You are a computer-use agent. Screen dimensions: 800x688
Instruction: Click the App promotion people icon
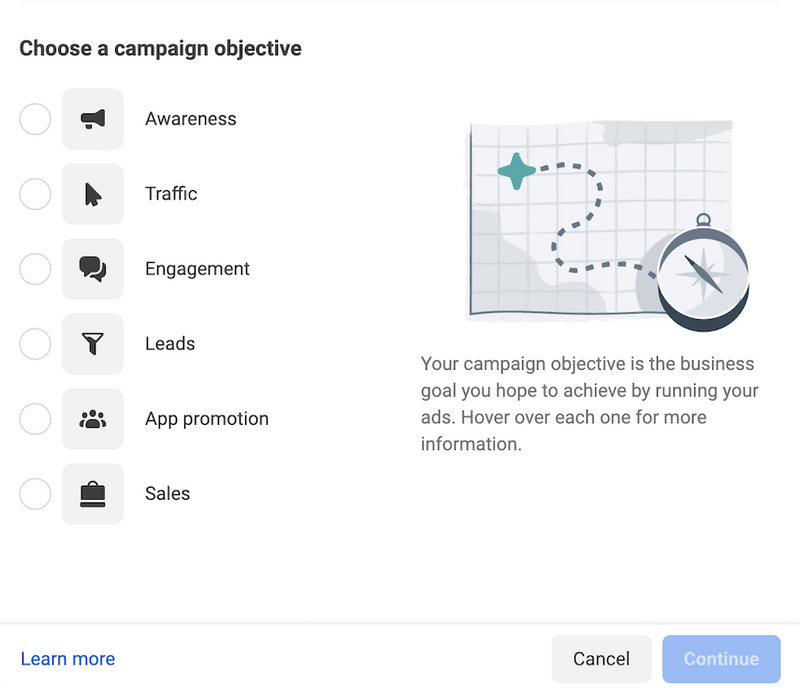click(x=92, y=419)
